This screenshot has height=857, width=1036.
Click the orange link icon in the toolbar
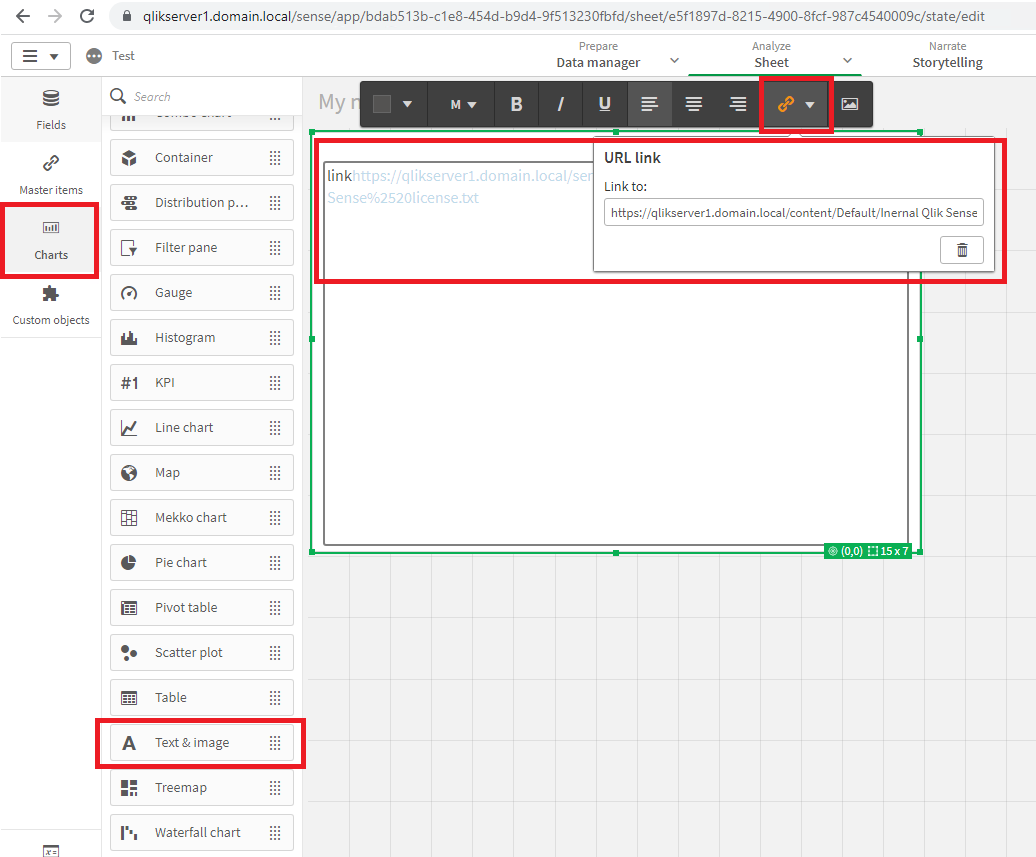(x=786, y=104)
